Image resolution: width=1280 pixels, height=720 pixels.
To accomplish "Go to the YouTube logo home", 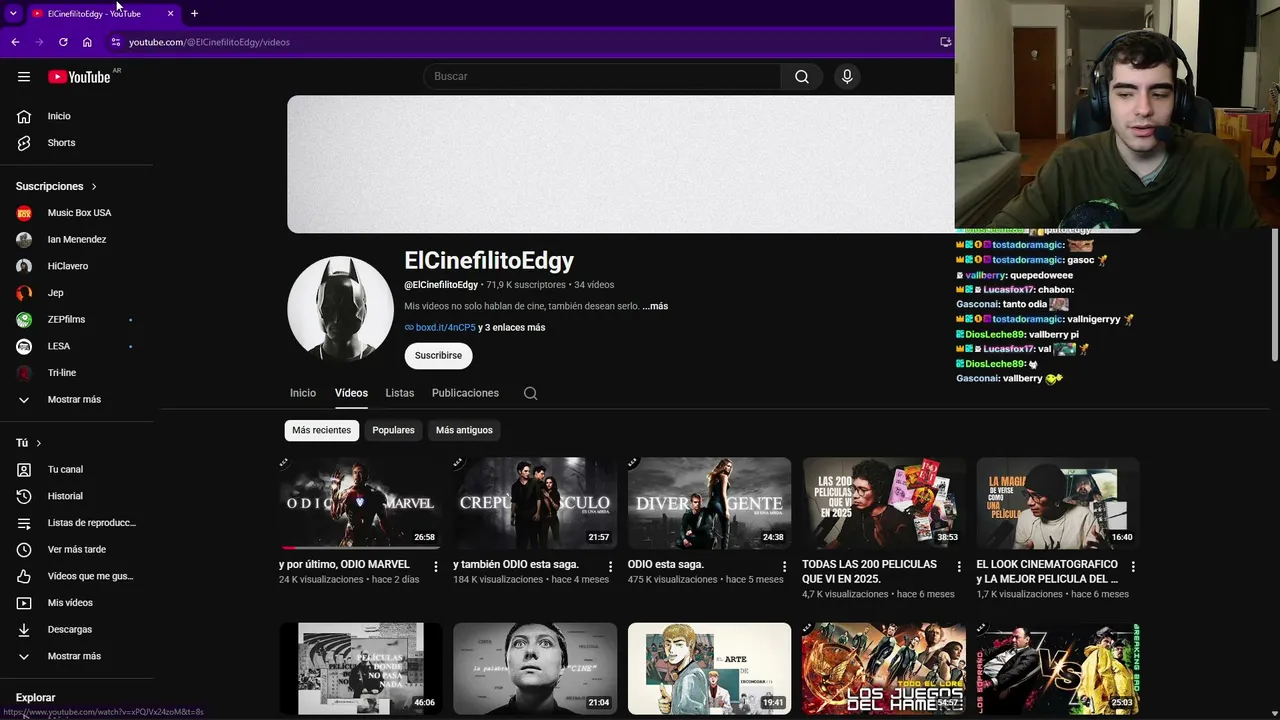I will coord(79,77).
